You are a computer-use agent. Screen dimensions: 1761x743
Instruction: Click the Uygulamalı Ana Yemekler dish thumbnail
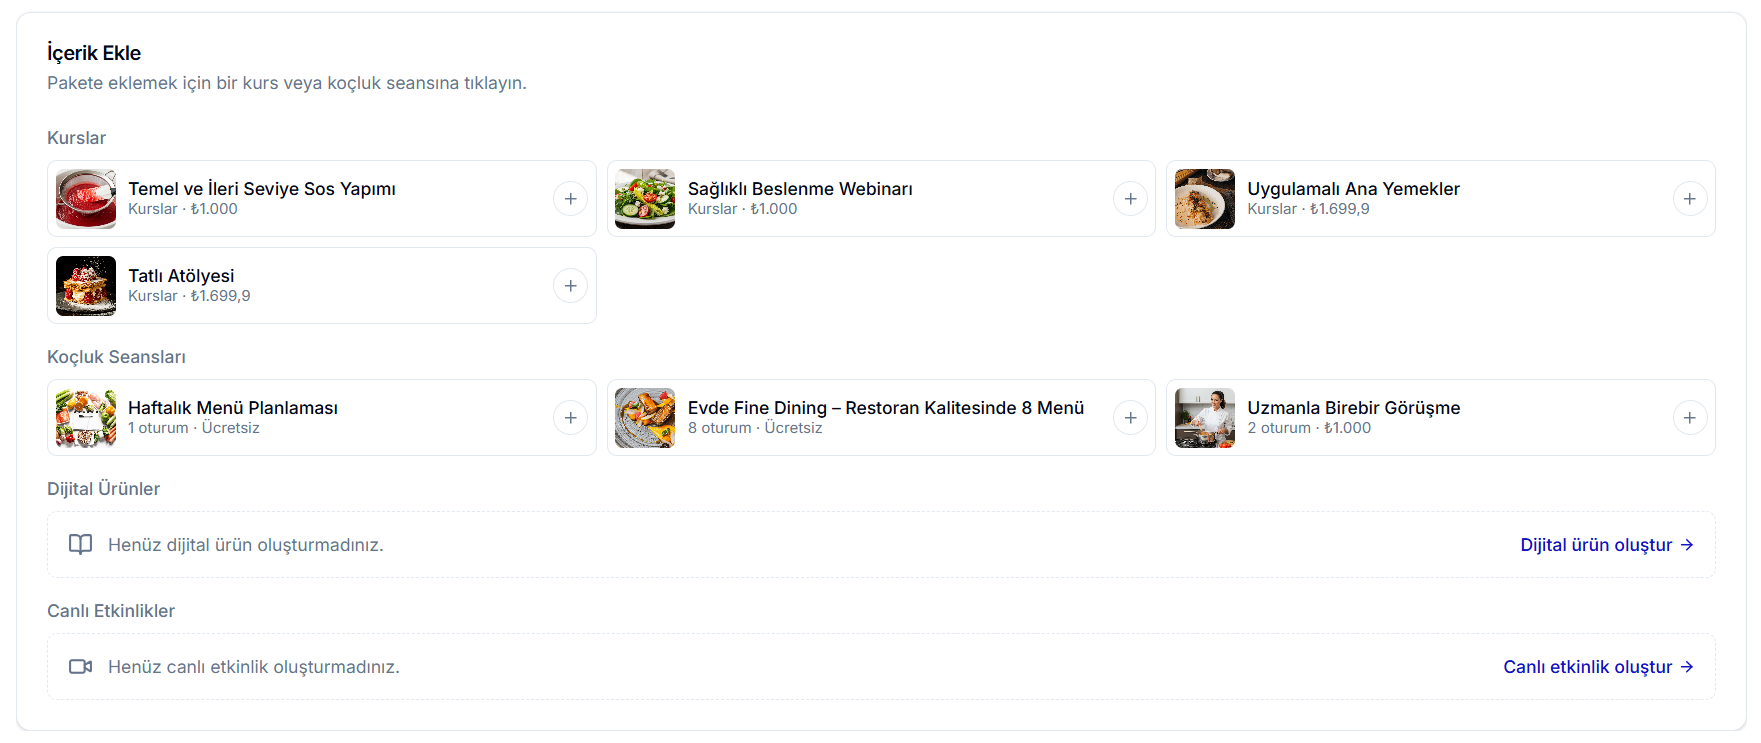click(x=1205, y=199)
